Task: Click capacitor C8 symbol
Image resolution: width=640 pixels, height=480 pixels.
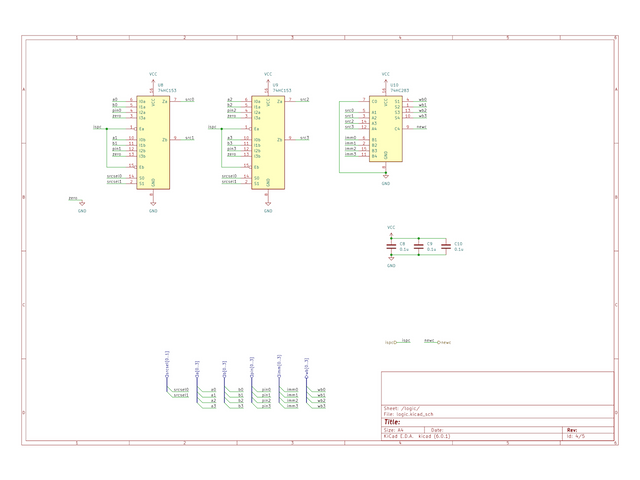Action: pyautogui.click(x=391, y=247)
